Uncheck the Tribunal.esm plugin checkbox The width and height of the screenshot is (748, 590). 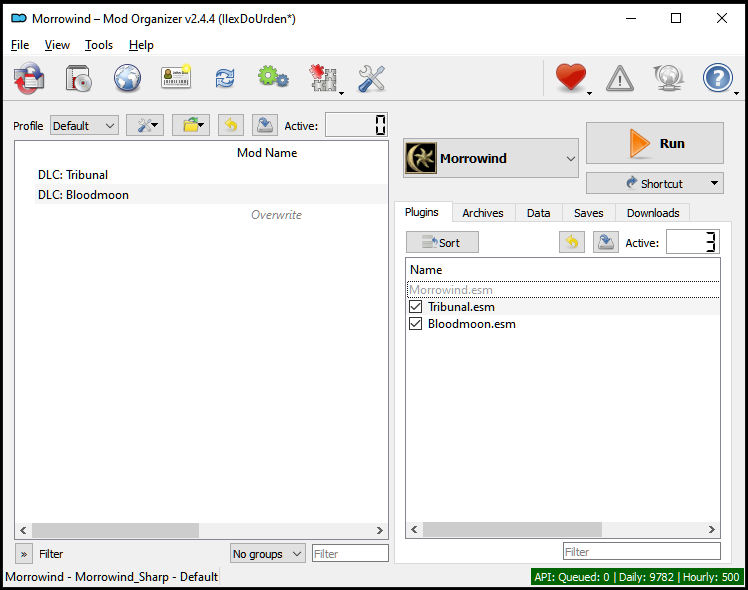coord(416,307)
